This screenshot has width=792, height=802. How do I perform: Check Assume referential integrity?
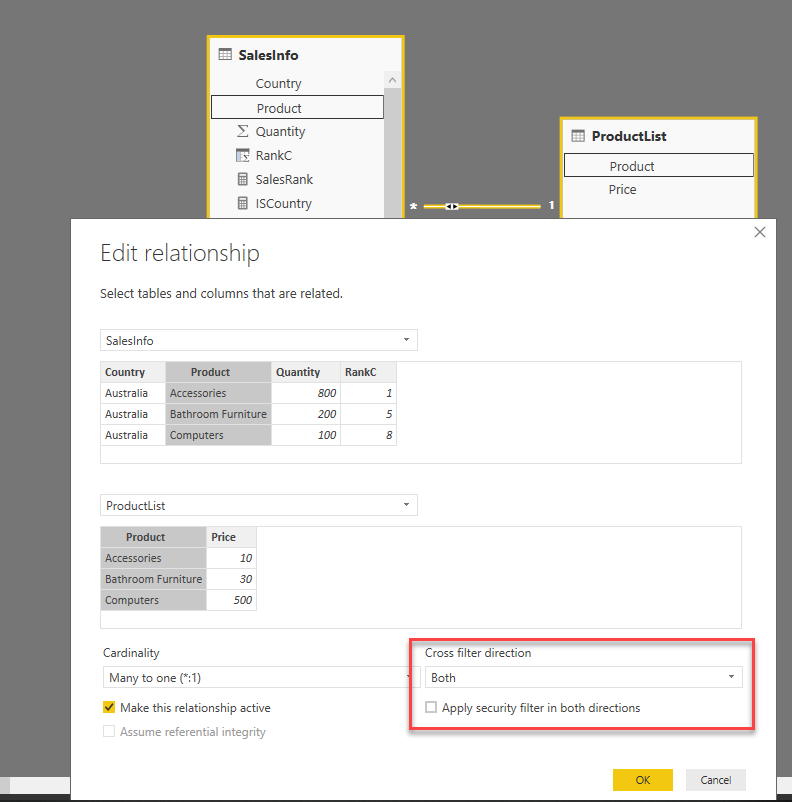(x=109, y=731)
